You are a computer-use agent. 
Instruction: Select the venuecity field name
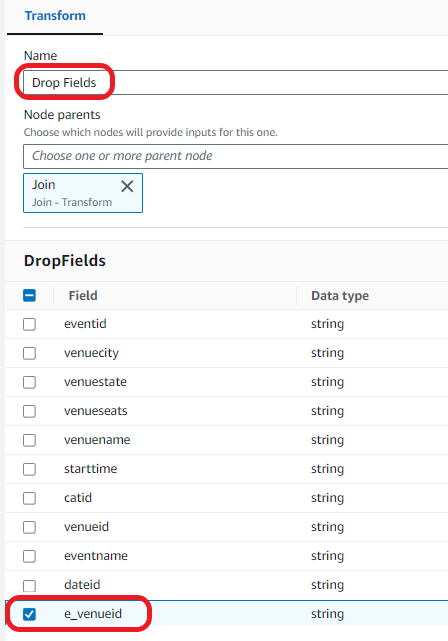(92, 353)
